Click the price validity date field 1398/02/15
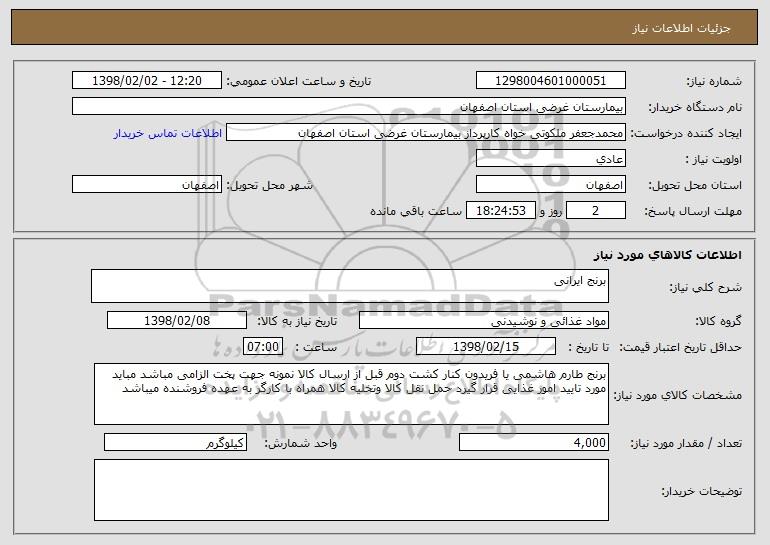The width and height of the screenshot is (770, 545). (486, 346)
